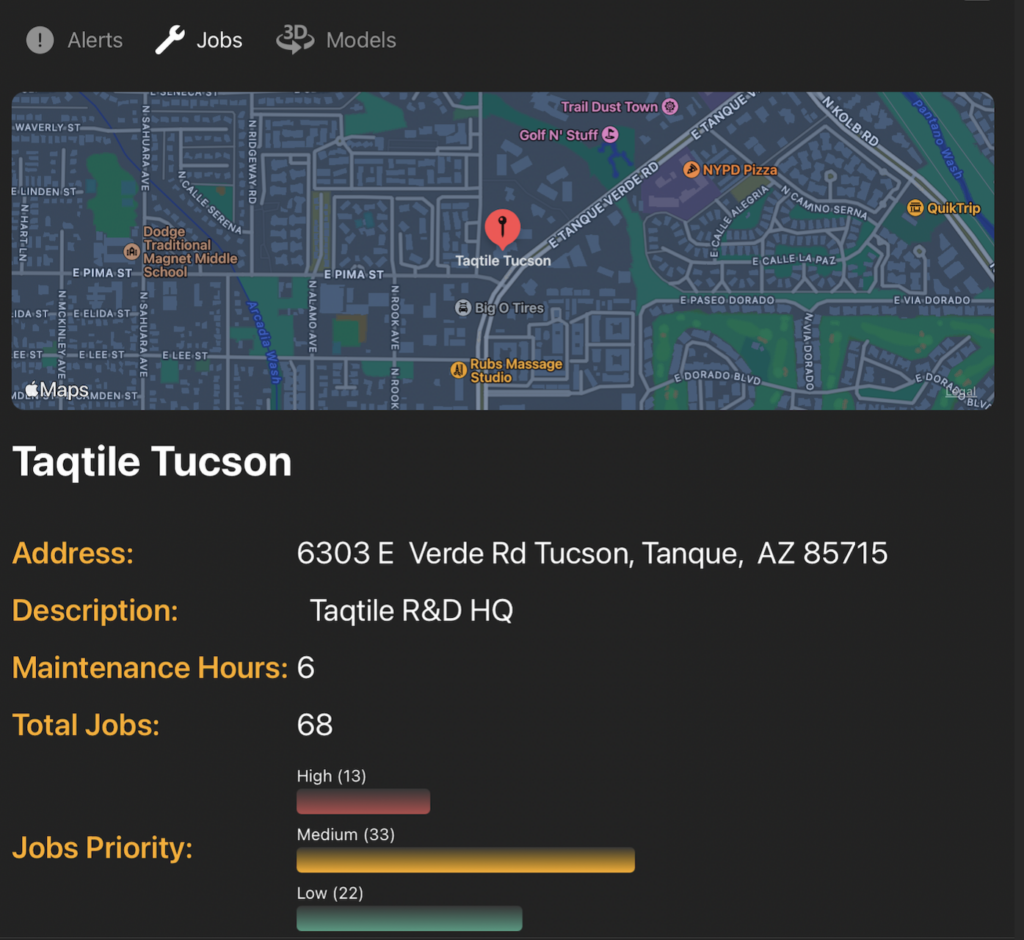Switch to the Alerts tab

click(74, 41)
